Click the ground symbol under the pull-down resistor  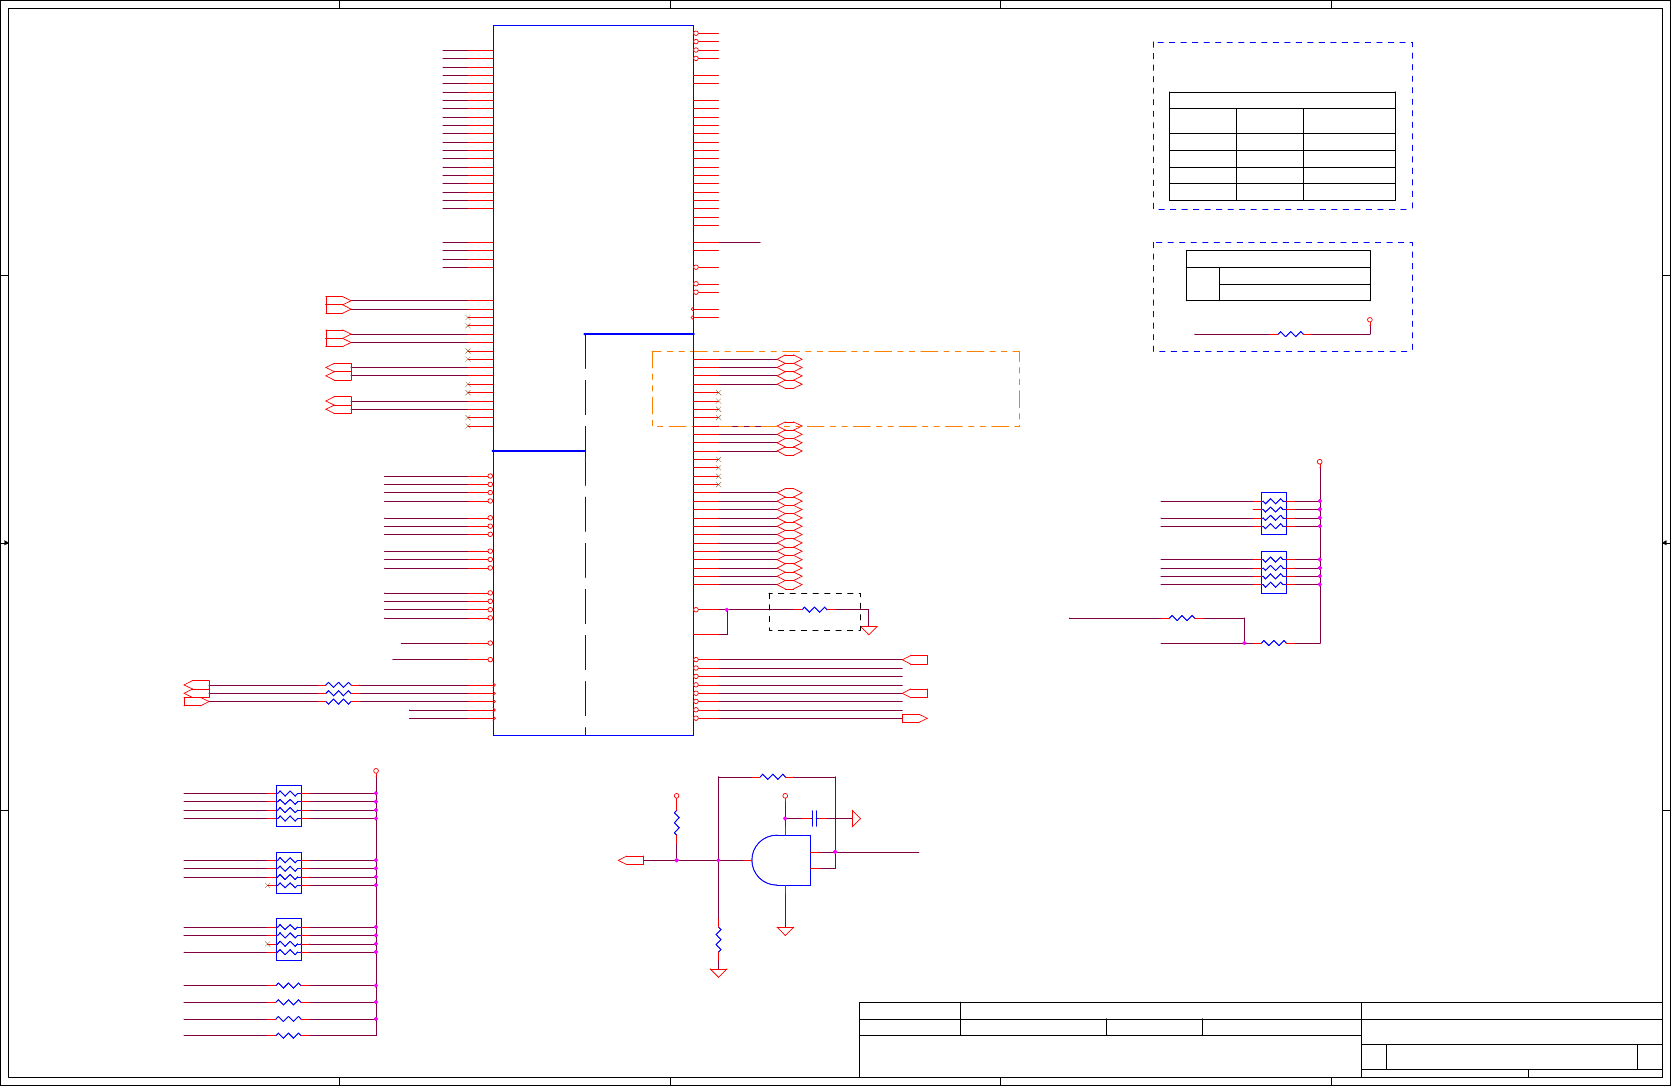click(x=718, y=973)
